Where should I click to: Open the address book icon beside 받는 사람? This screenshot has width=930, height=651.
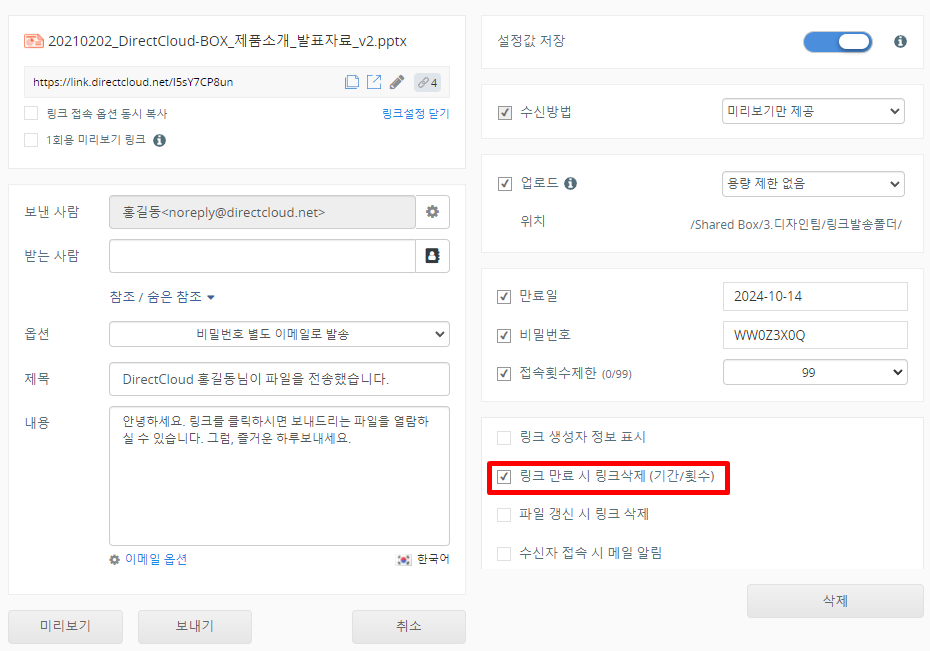pyautogui.click(x=432, y=256)
